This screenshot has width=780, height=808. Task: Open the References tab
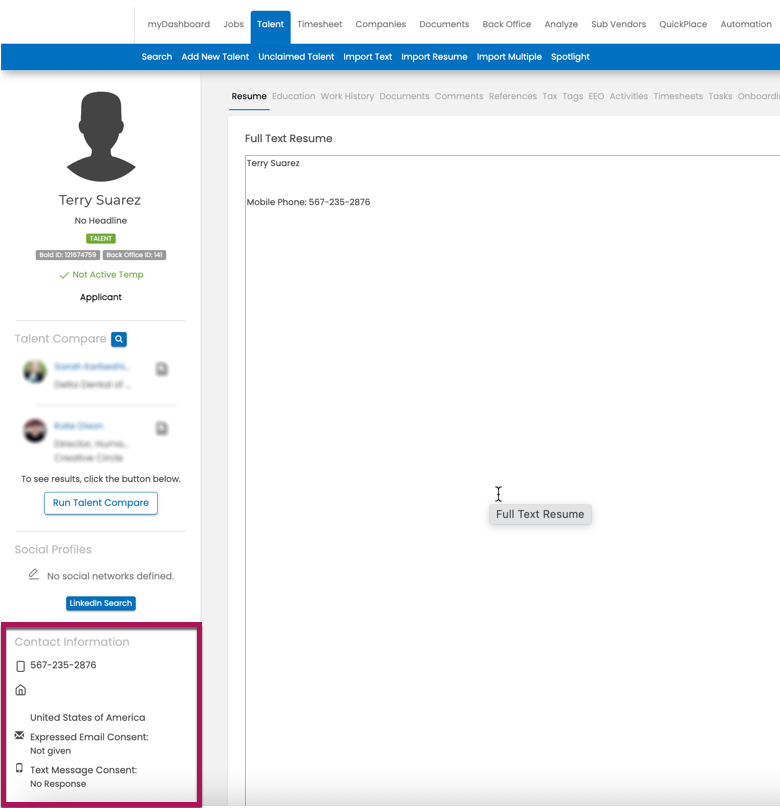(513, 96)
